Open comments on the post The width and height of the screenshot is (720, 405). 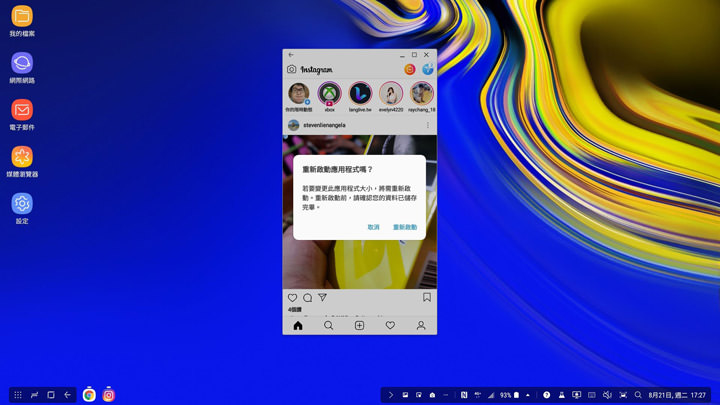click(308, 298)
